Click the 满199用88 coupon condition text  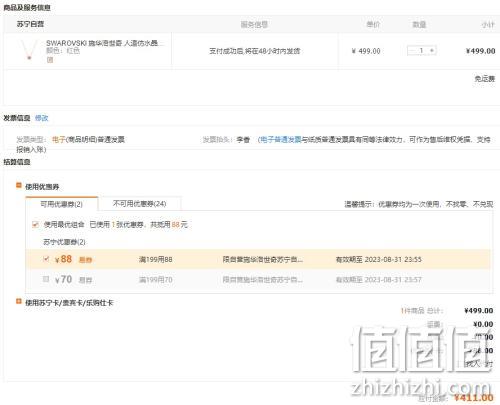pyautogui.click(x=156, y=259)
